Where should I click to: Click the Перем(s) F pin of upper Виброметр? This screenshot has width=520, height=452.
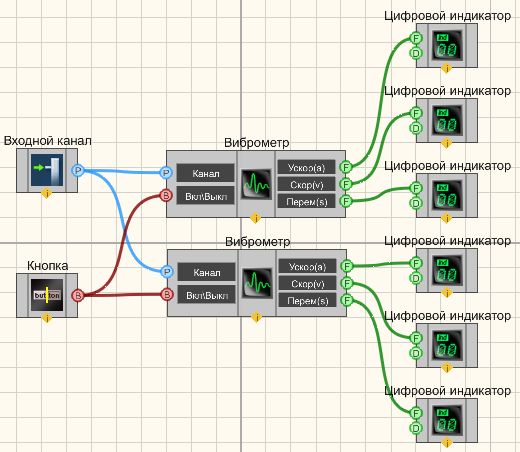[x=346, y=201]
